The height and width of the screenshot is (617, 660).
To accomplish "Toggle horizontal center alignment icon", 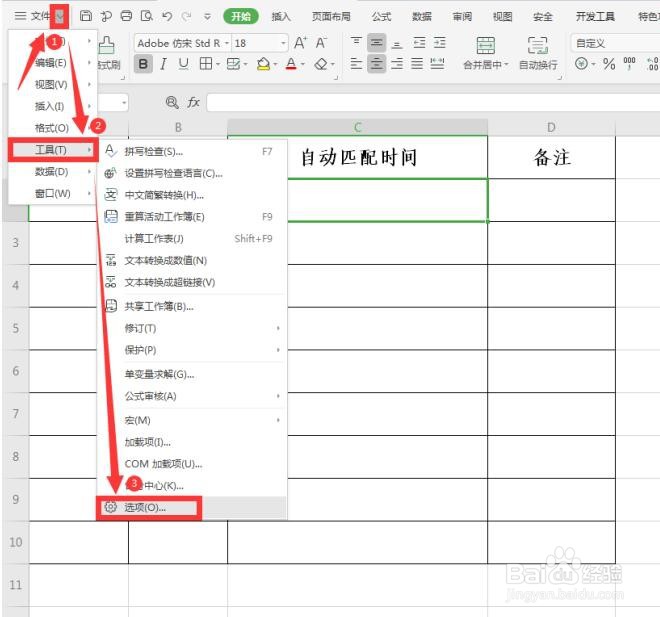I will pyautogui.click(x=376, y=64).
